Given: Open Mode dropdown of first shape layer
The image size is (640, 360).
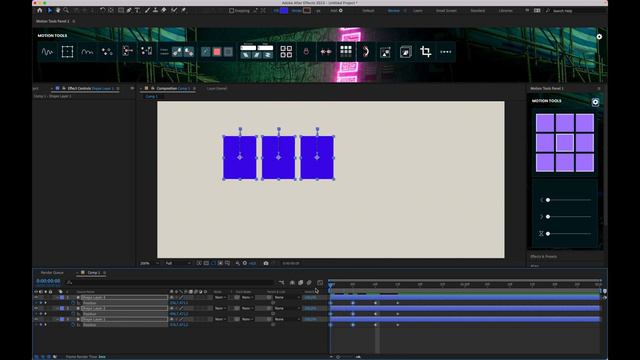Looking at the screenshot, I should click(220, 298).
